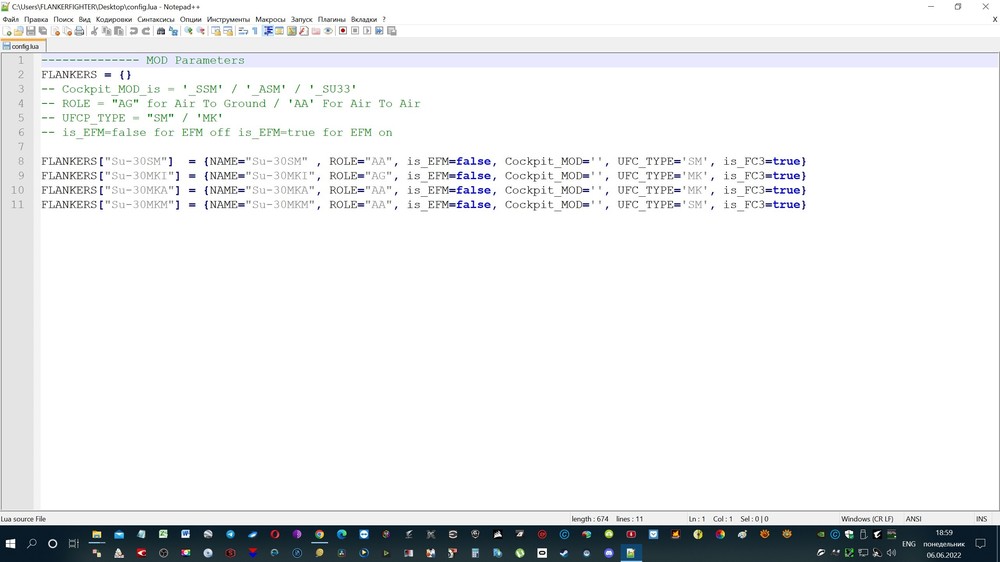Click the Start Recording macro icon

pos(342,31)
